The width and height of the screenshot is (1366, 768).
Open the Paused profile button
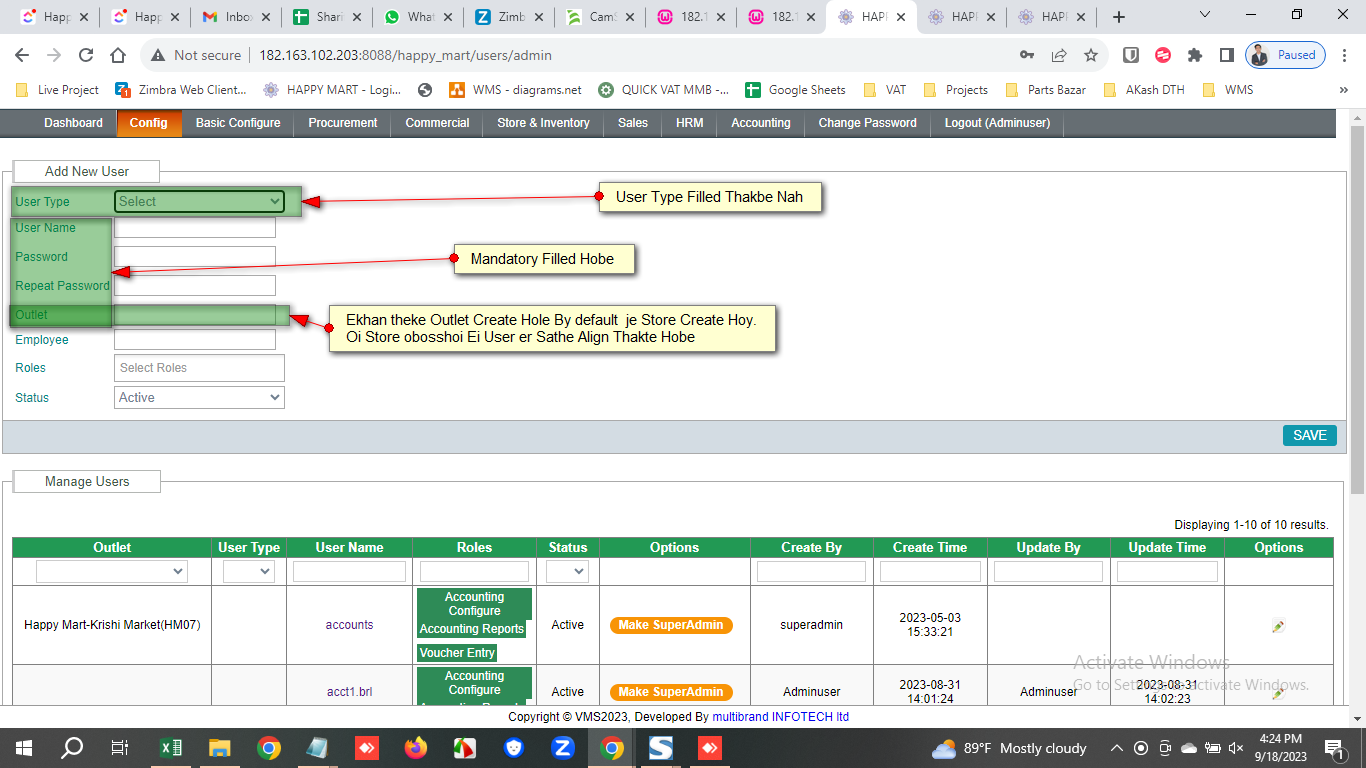(x=1287, y=55)
